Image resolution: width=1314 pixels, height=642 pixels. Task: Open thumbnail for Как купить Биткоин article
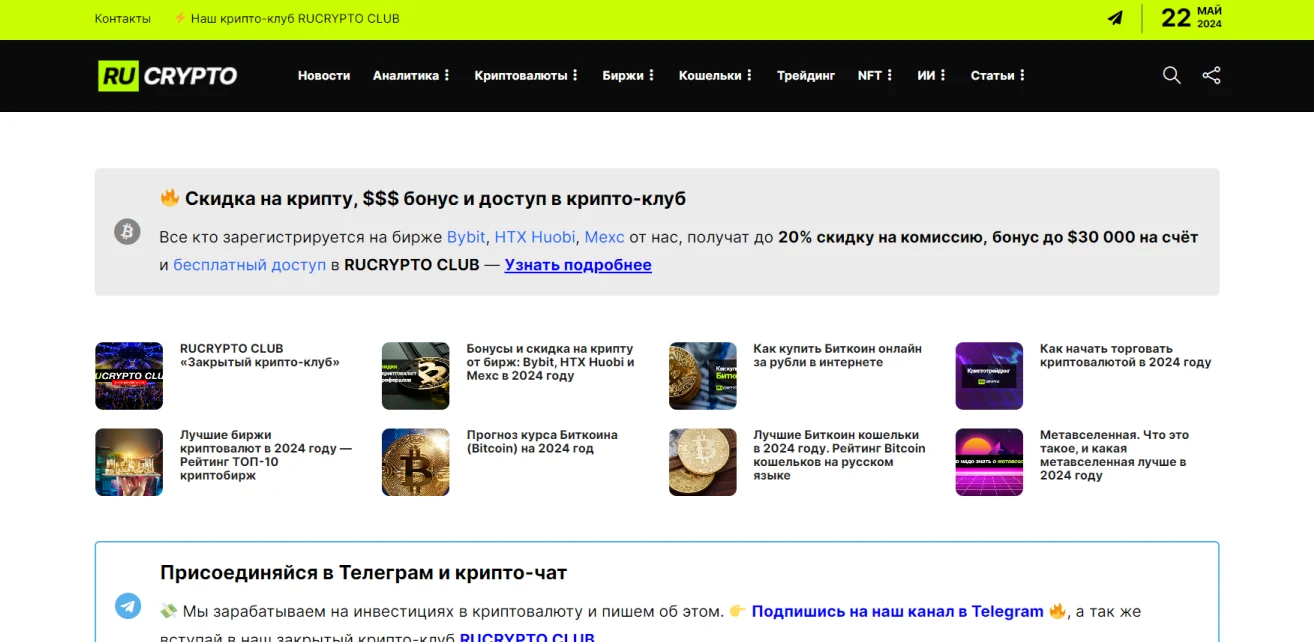tap(703, 376)
